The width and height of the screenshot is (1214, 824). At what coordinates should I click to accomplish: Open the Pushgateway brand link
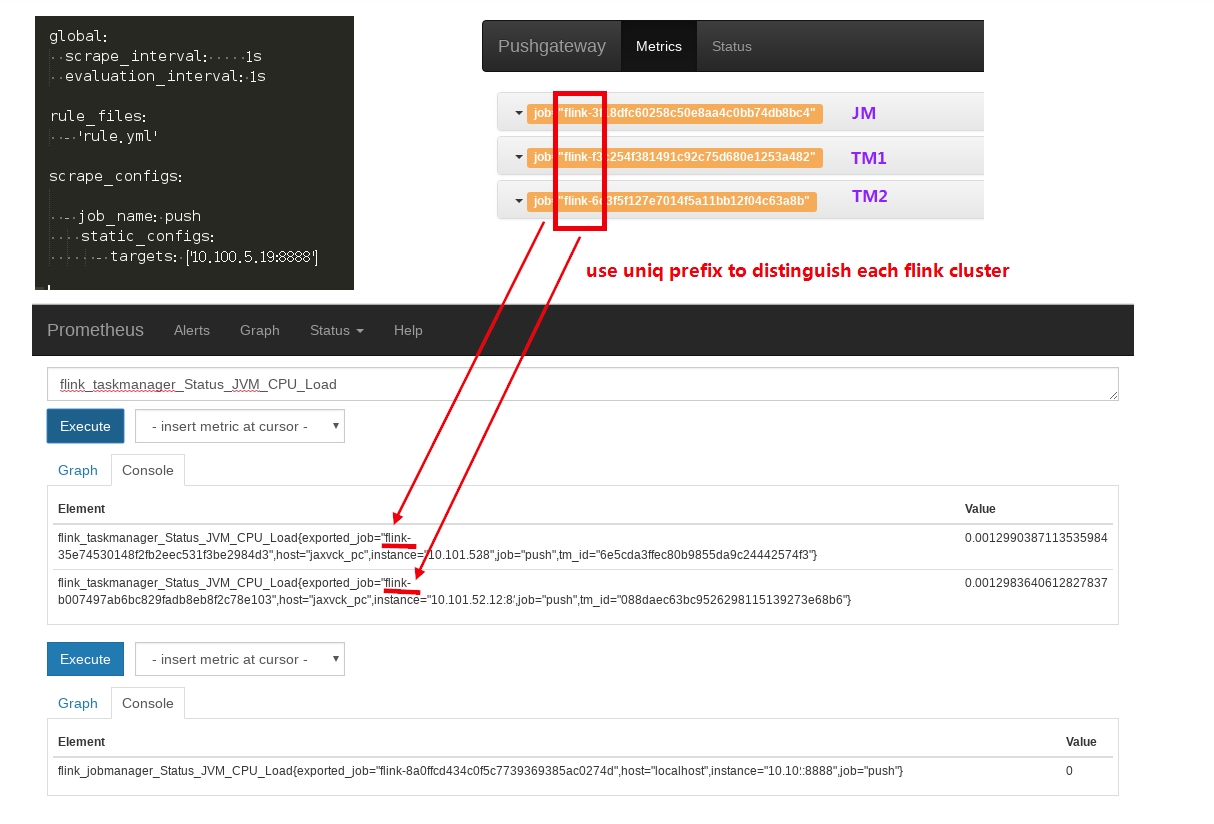click(x=552, y=46)
